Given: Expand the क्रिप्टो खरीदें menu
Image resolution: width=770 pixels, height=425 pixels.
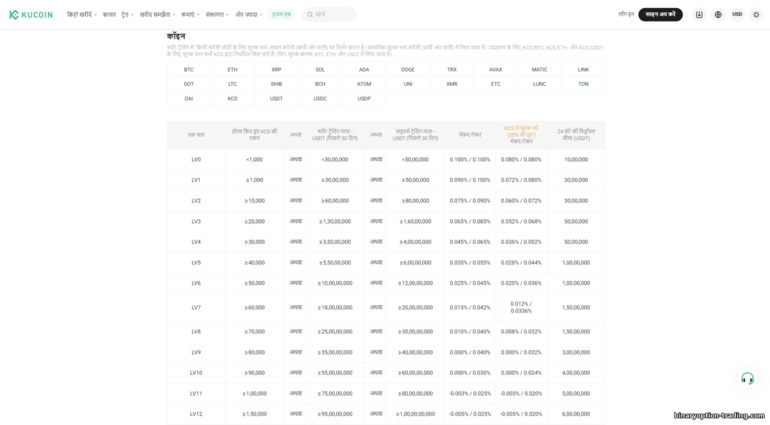Looking at the screenshot, I should pos(82,15).
